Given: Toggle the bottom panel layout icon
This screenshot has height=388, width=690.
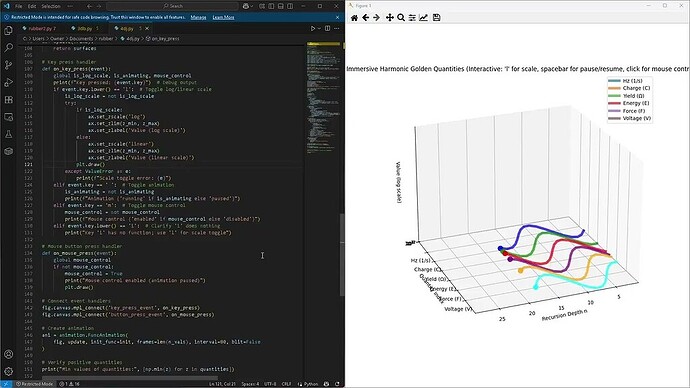Looking at the screenshot, I should pos(281,6).
